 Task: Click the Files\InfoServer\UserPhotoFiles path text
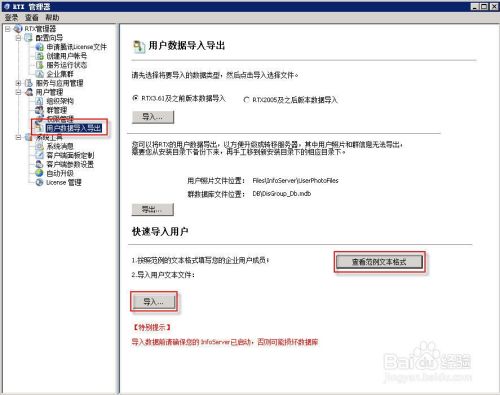(x=295, y=180)
